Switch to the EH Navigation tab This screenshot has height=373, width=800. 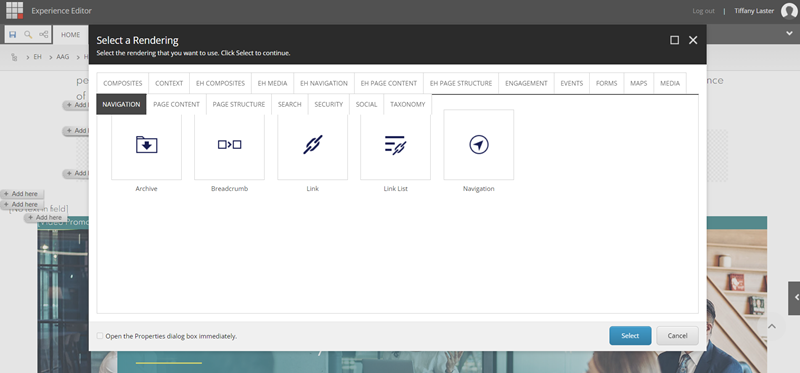[x=324, y=83]
